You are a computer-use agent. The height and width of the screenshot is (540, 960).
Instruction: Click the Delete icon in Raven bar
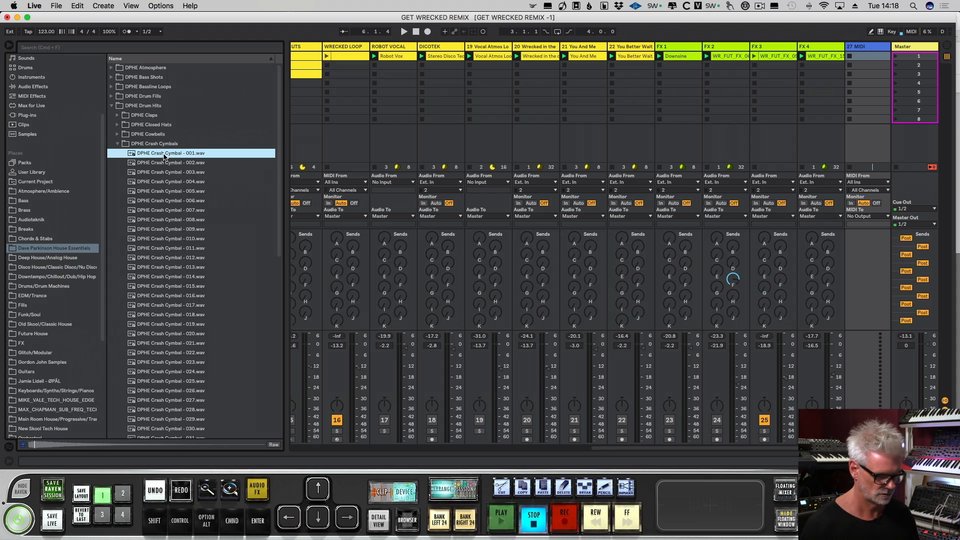pos(563,488)
